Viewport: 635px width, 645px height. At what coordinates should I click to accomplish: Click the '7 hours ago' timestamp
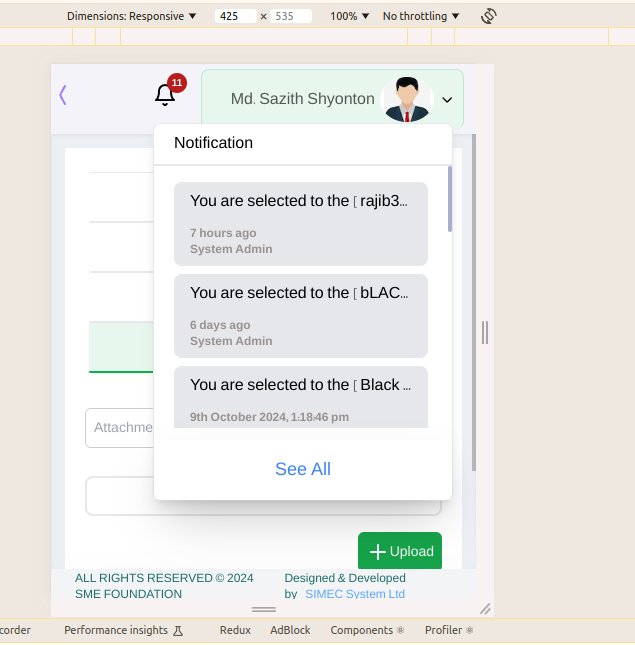(x=223, y=233)
